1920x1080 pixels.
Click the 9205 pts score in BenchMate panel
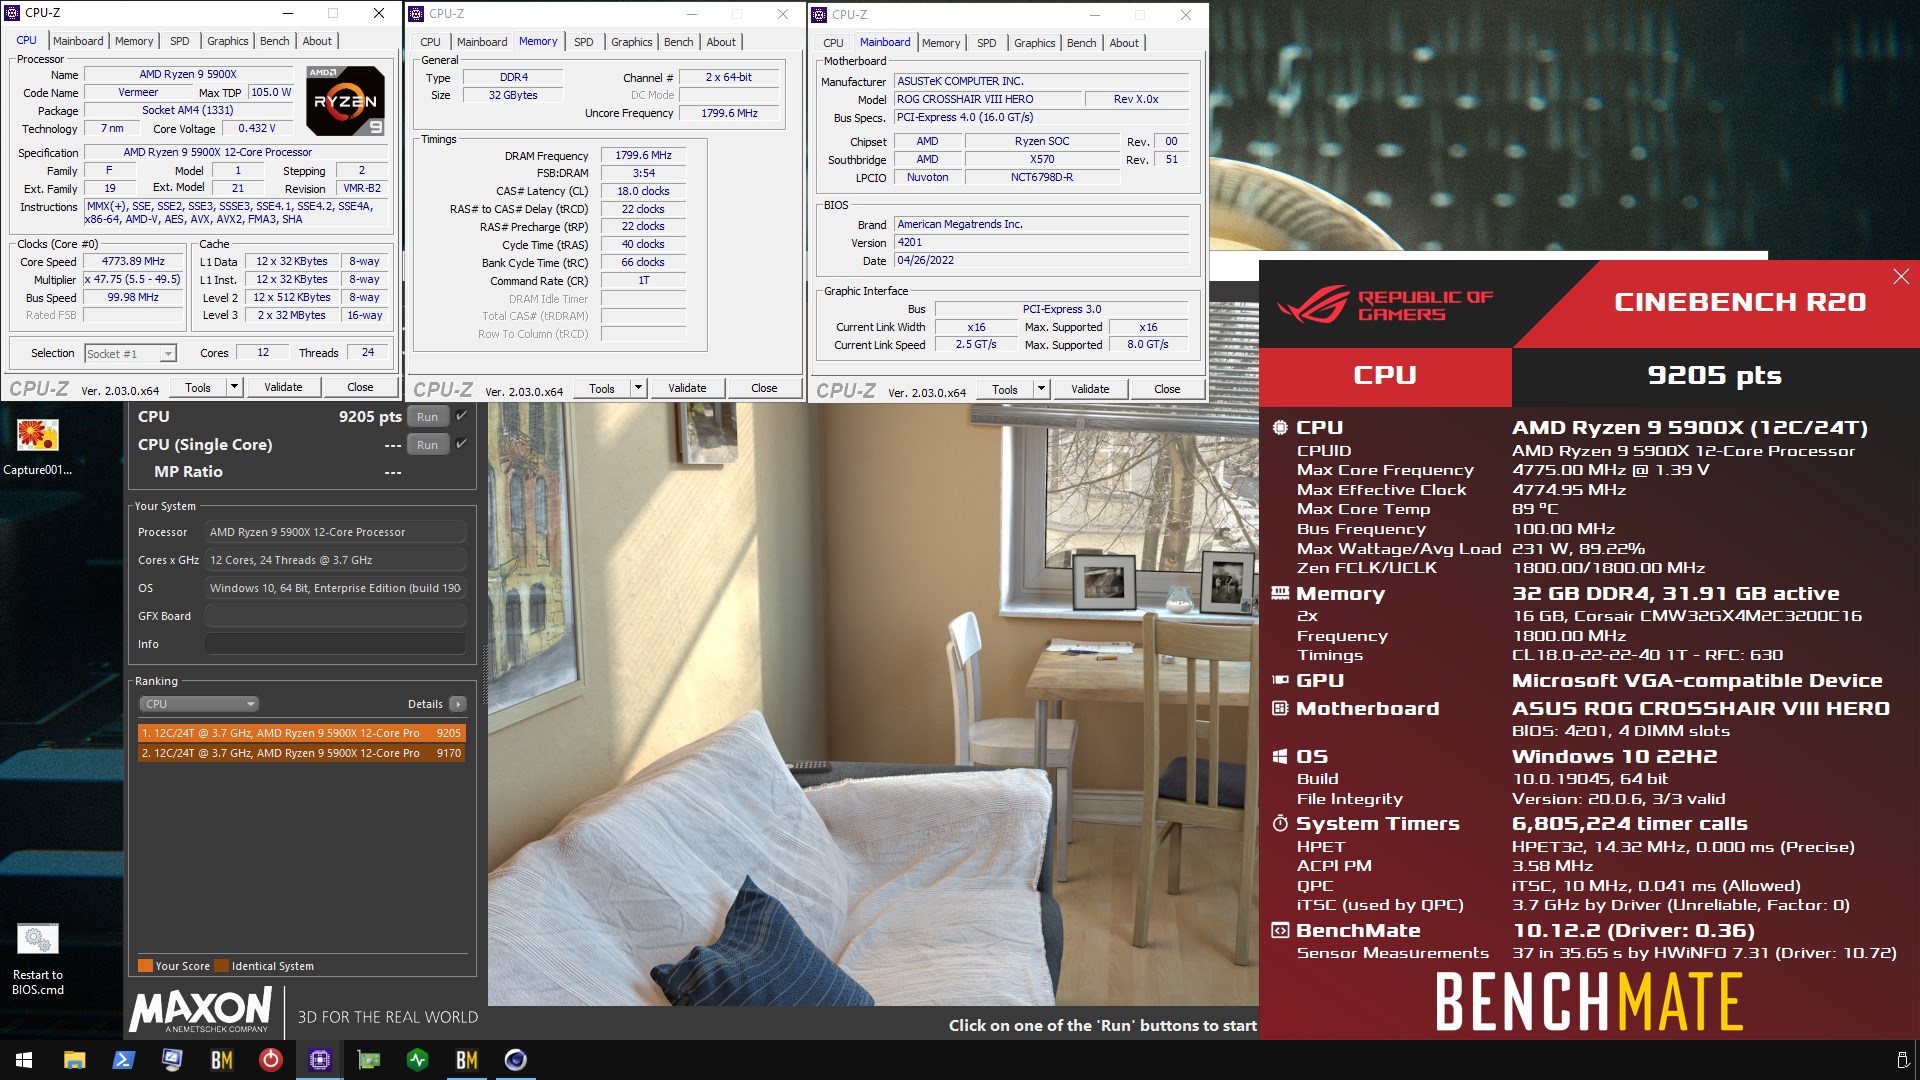[1714, 376]
